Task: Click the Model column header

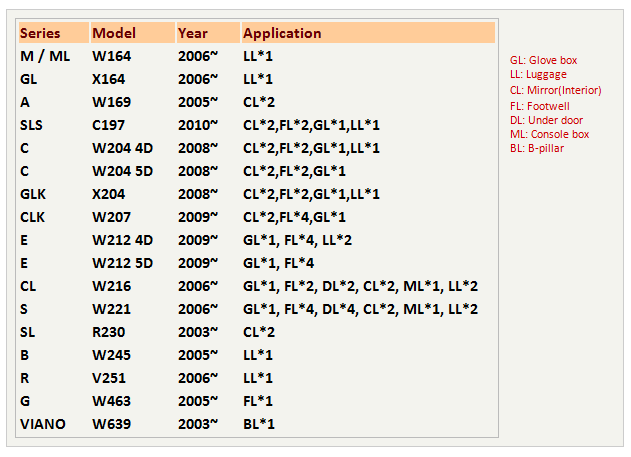Action: click(x=133, y=33)
